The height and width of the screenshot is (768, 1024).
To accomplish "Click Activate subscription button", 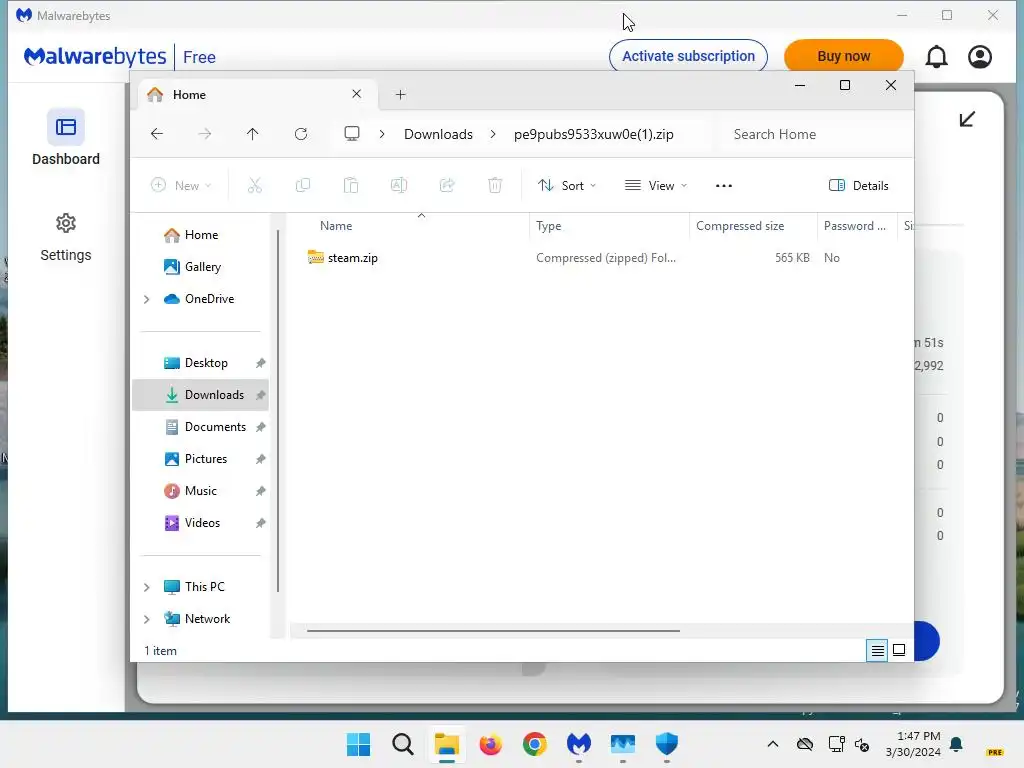I will pyautogui.click(x=688, y=56).
